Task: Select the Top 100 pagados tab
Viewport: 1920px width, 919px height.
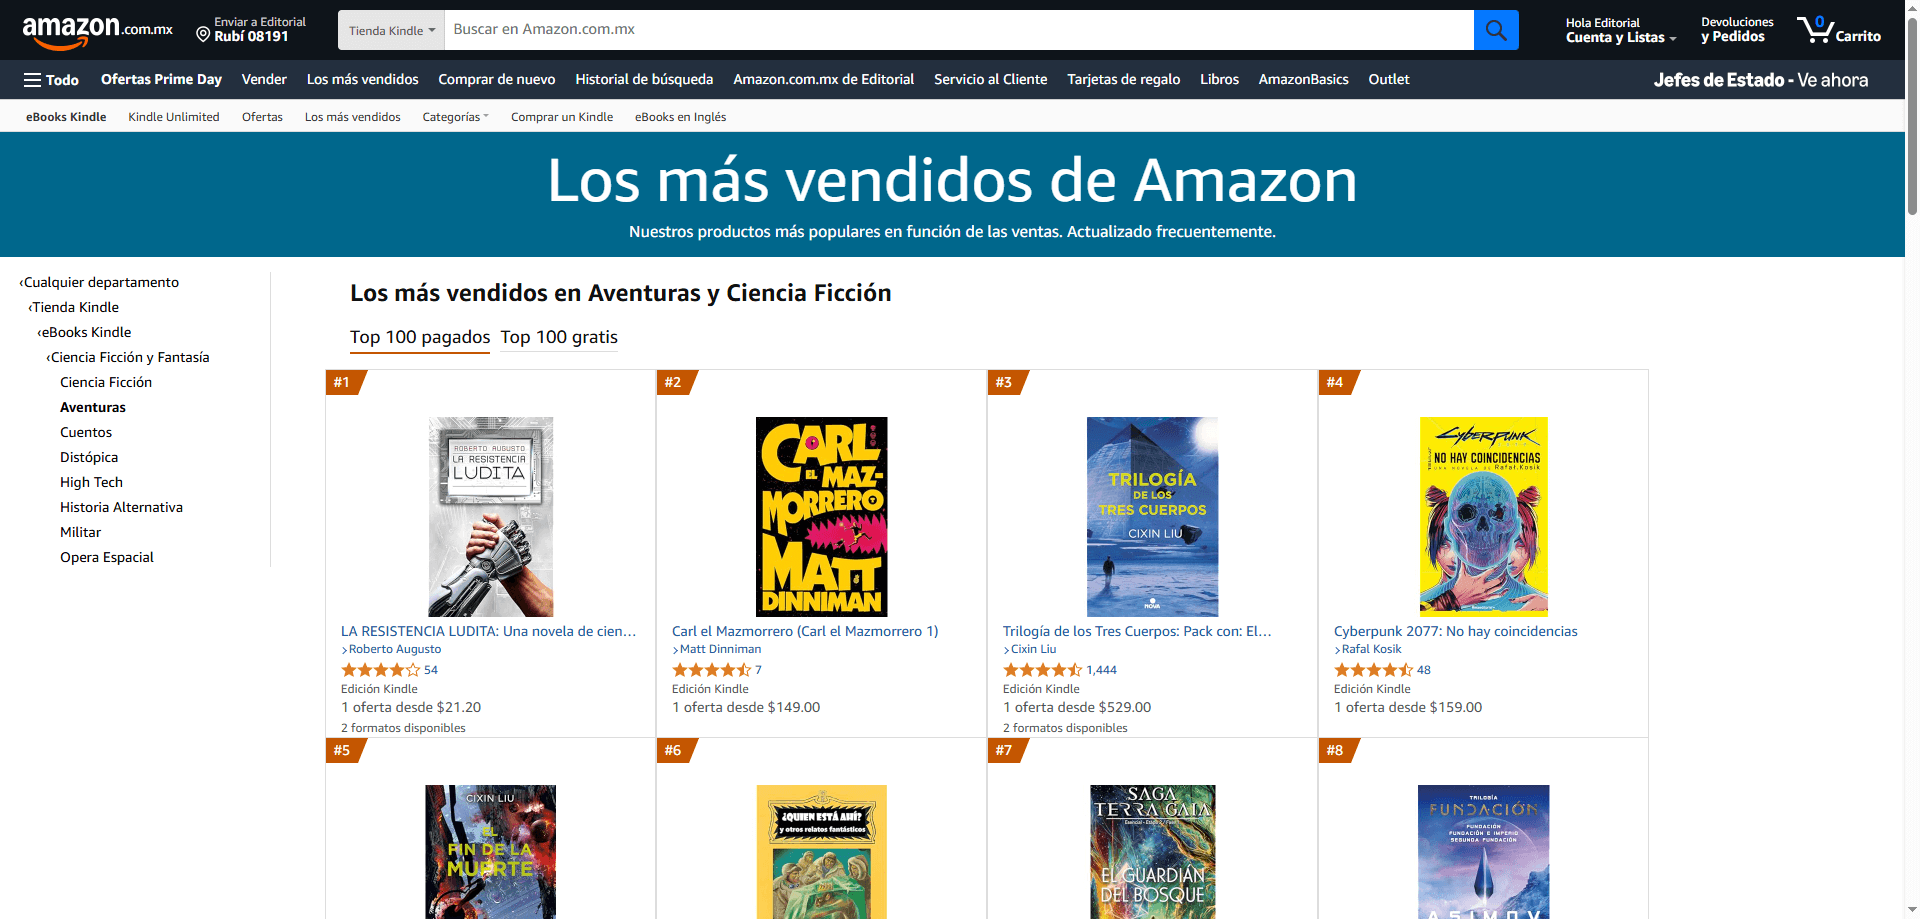Action: 420,337
